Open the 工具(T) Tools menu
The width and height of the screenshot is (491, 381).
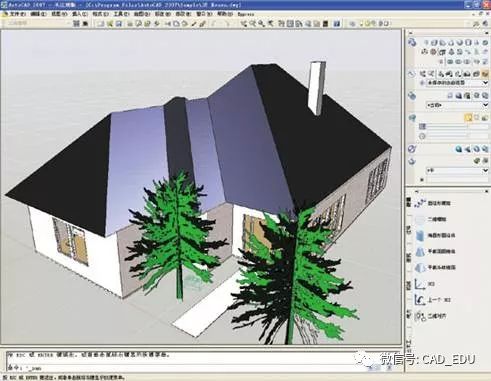[x=121, y=14]
